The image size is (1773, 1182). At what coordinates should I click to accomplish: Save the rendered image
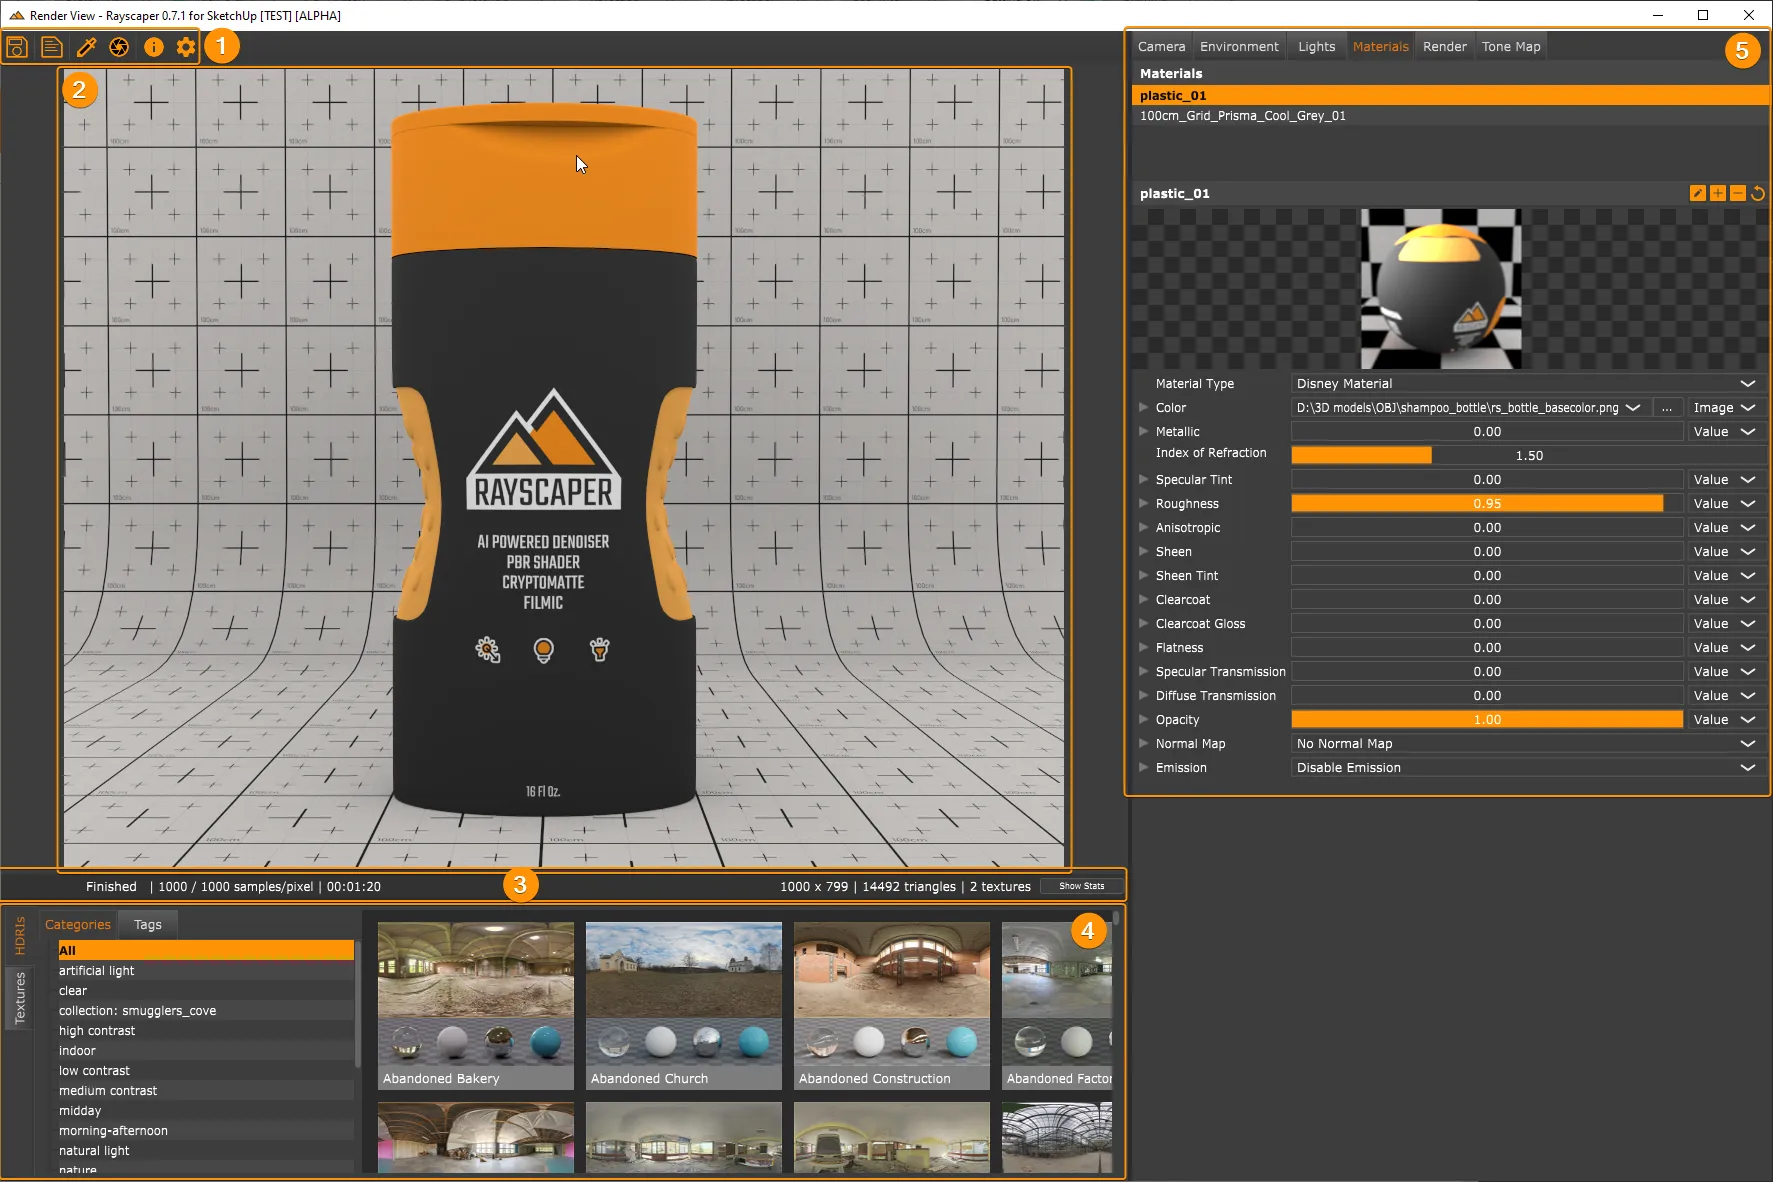click(x=16, y=46)
